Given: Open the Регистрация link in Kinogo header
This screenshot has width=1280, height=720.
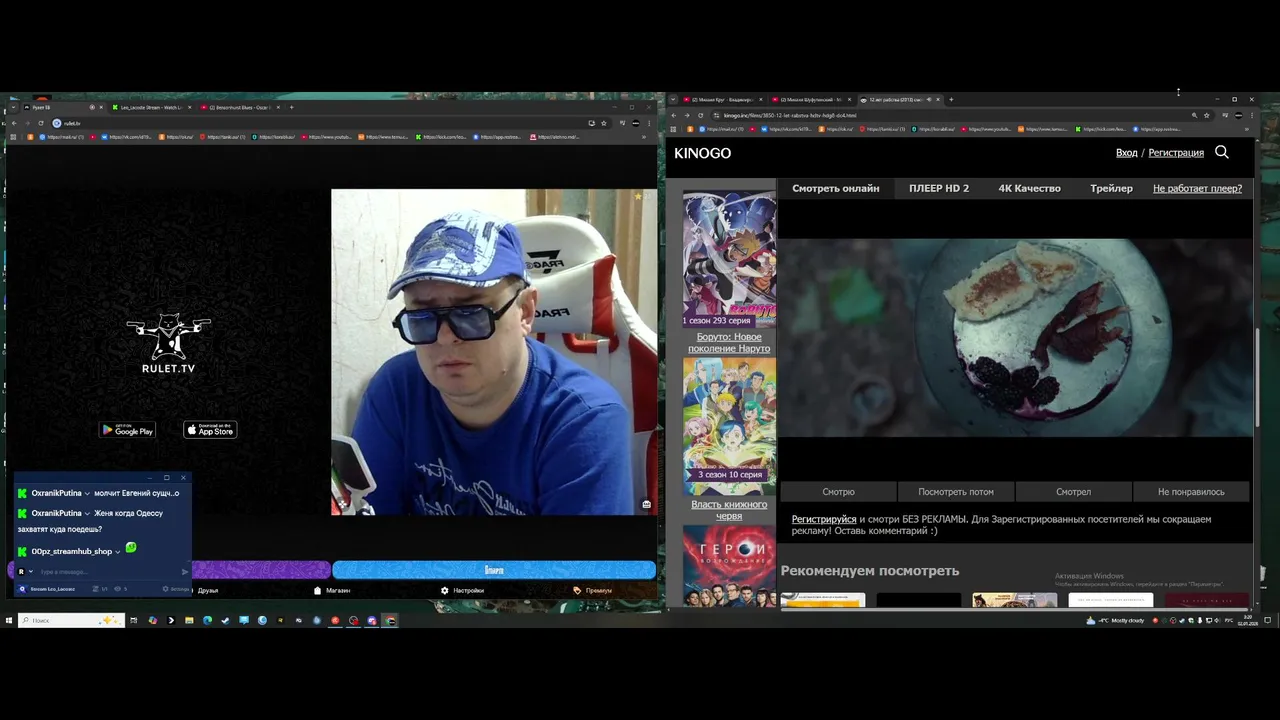Looking at the screenshot, I should point(1176,153).
